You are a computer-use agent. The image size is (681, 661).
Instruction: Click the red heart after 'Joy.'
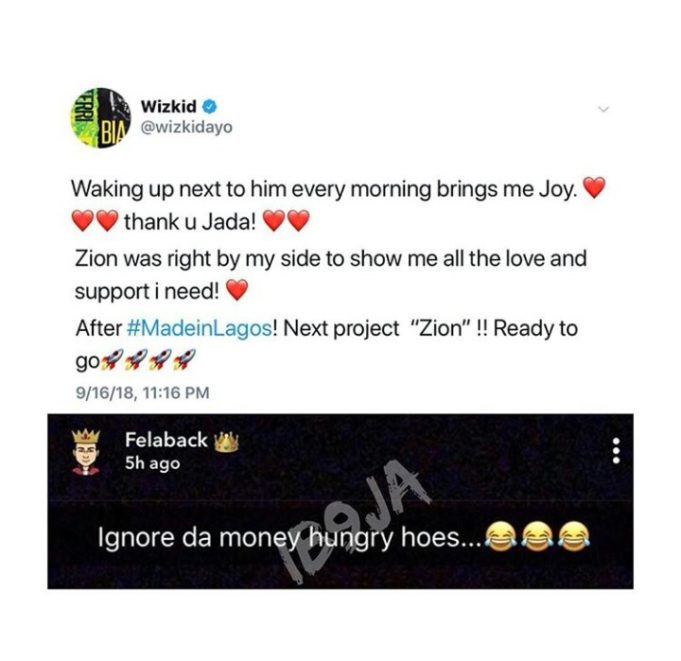[x=593, y=188]
